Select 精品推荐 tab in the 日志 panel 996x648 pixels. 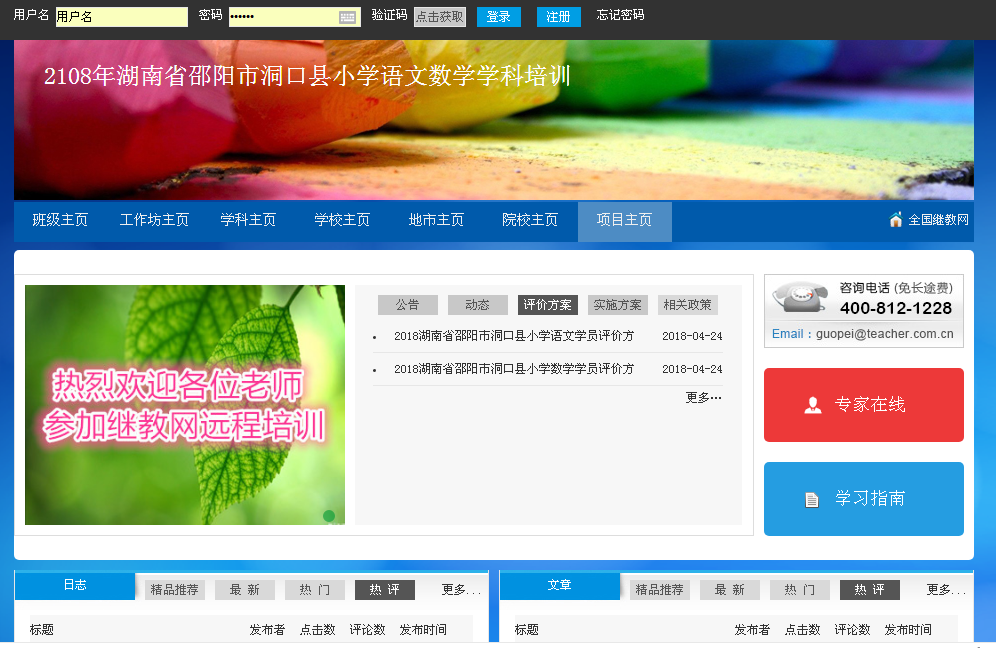[x=175, y=590]
